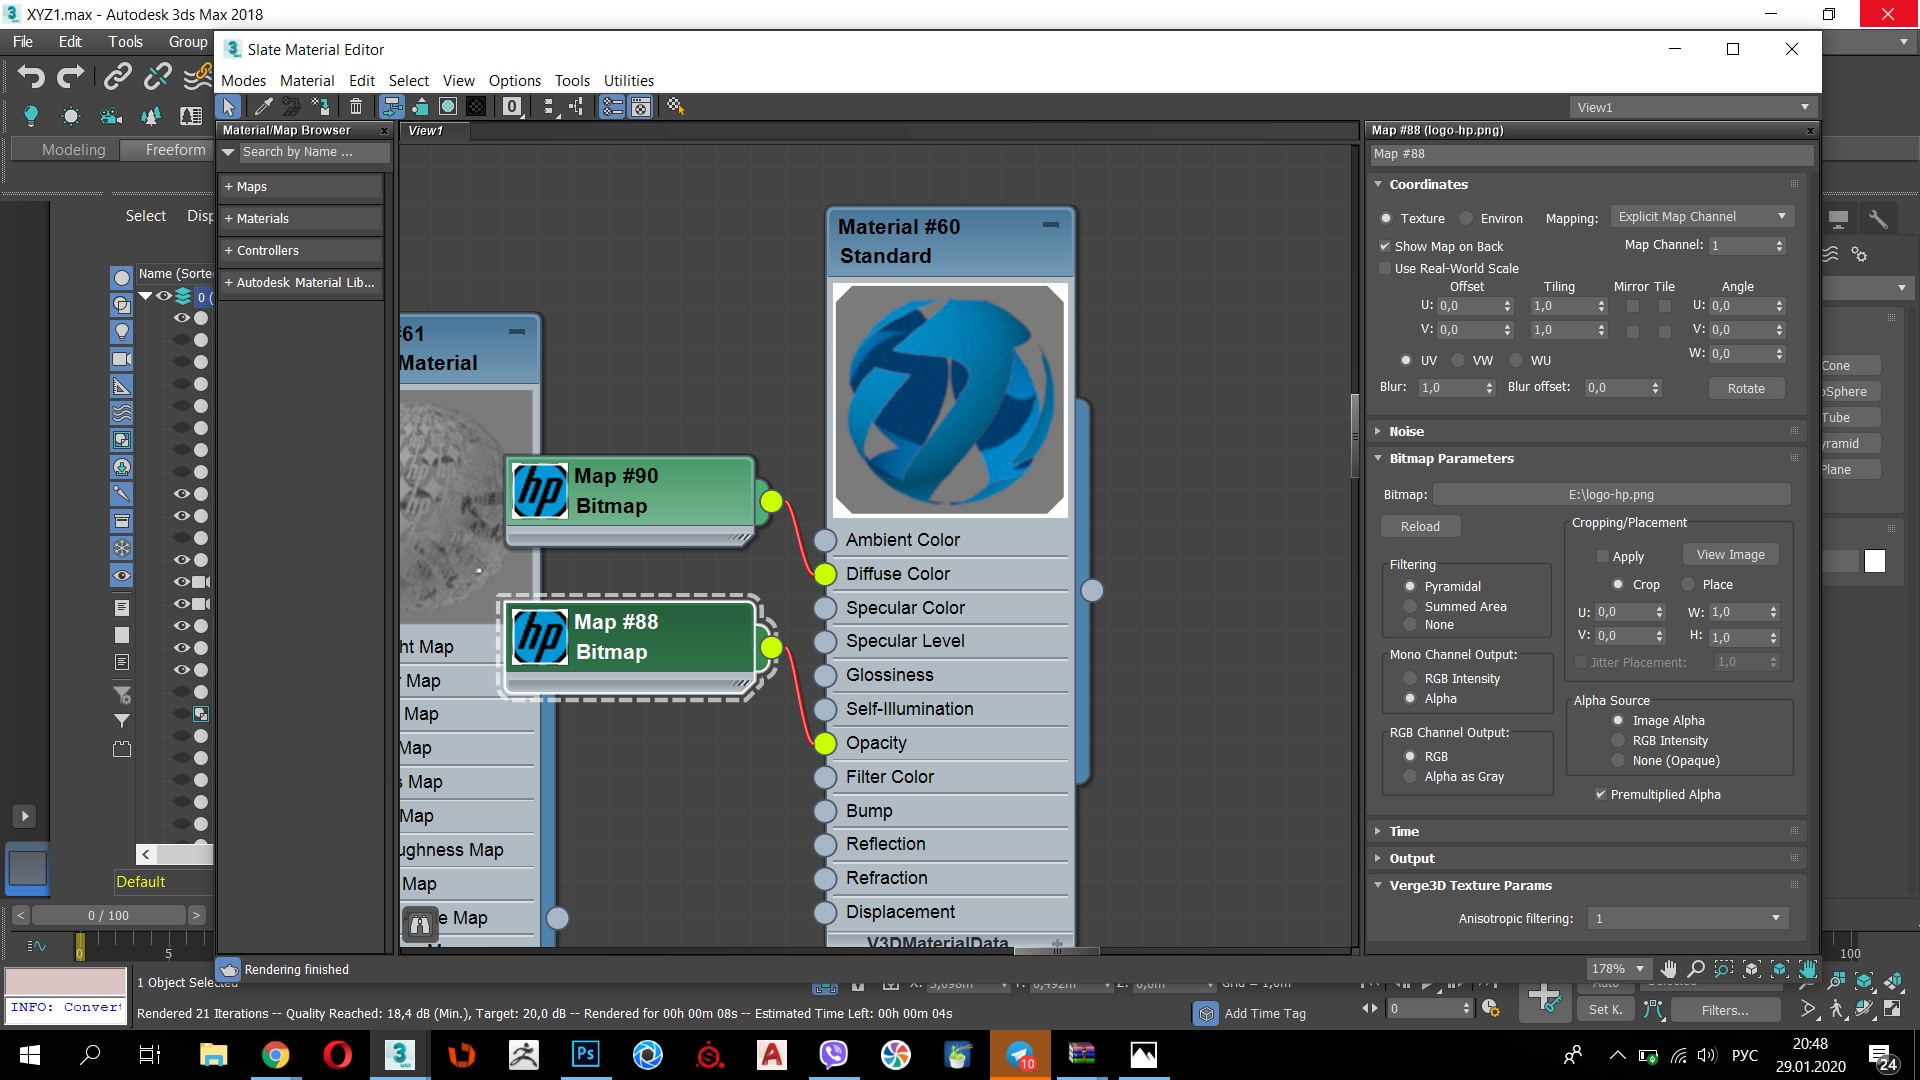Click the Select and Link chain icon
The height and width of the screenshot is (1080, 1920).
point(118,77)
